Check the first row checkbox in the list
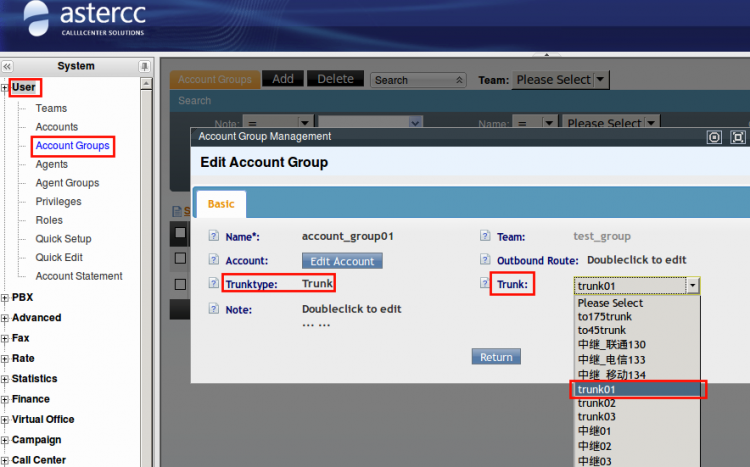The width and height of the screenshot is (750, 467). click(180, 258)
